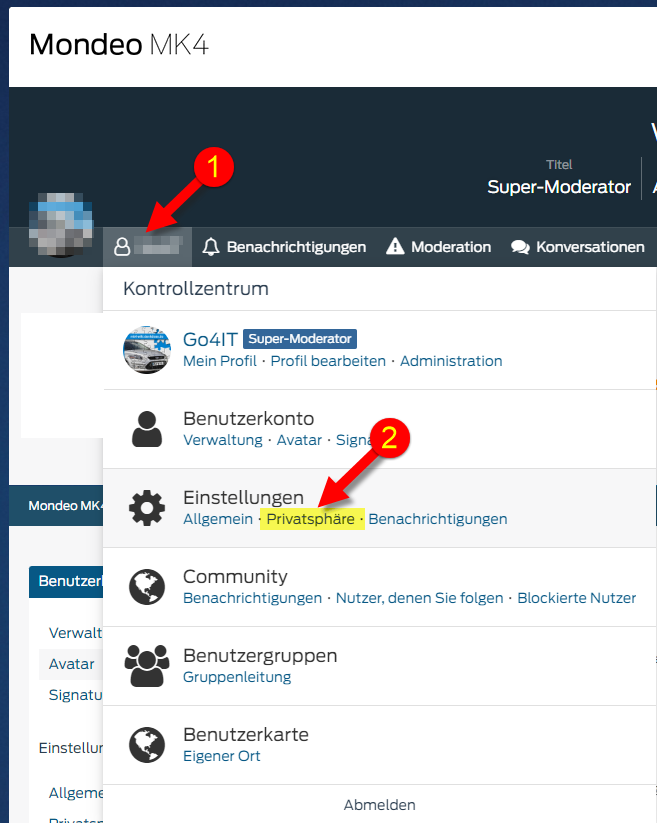Open the Administration link
657x823 pixels.
point(451,361)
